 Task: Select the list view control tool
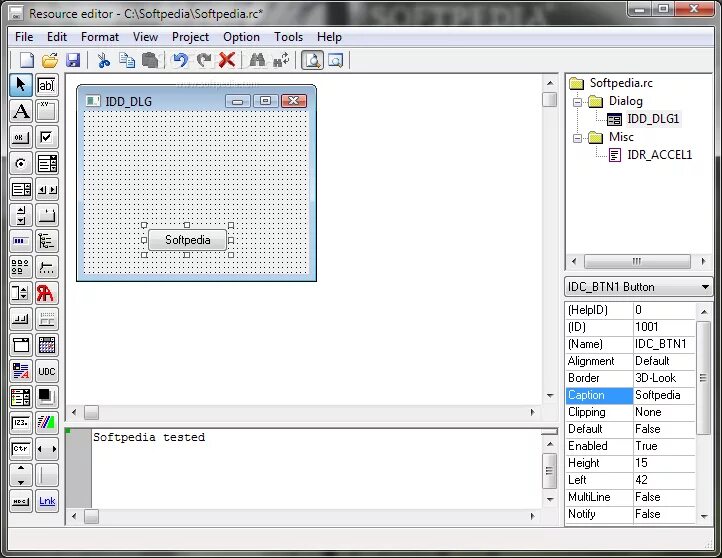pos(21,267)
